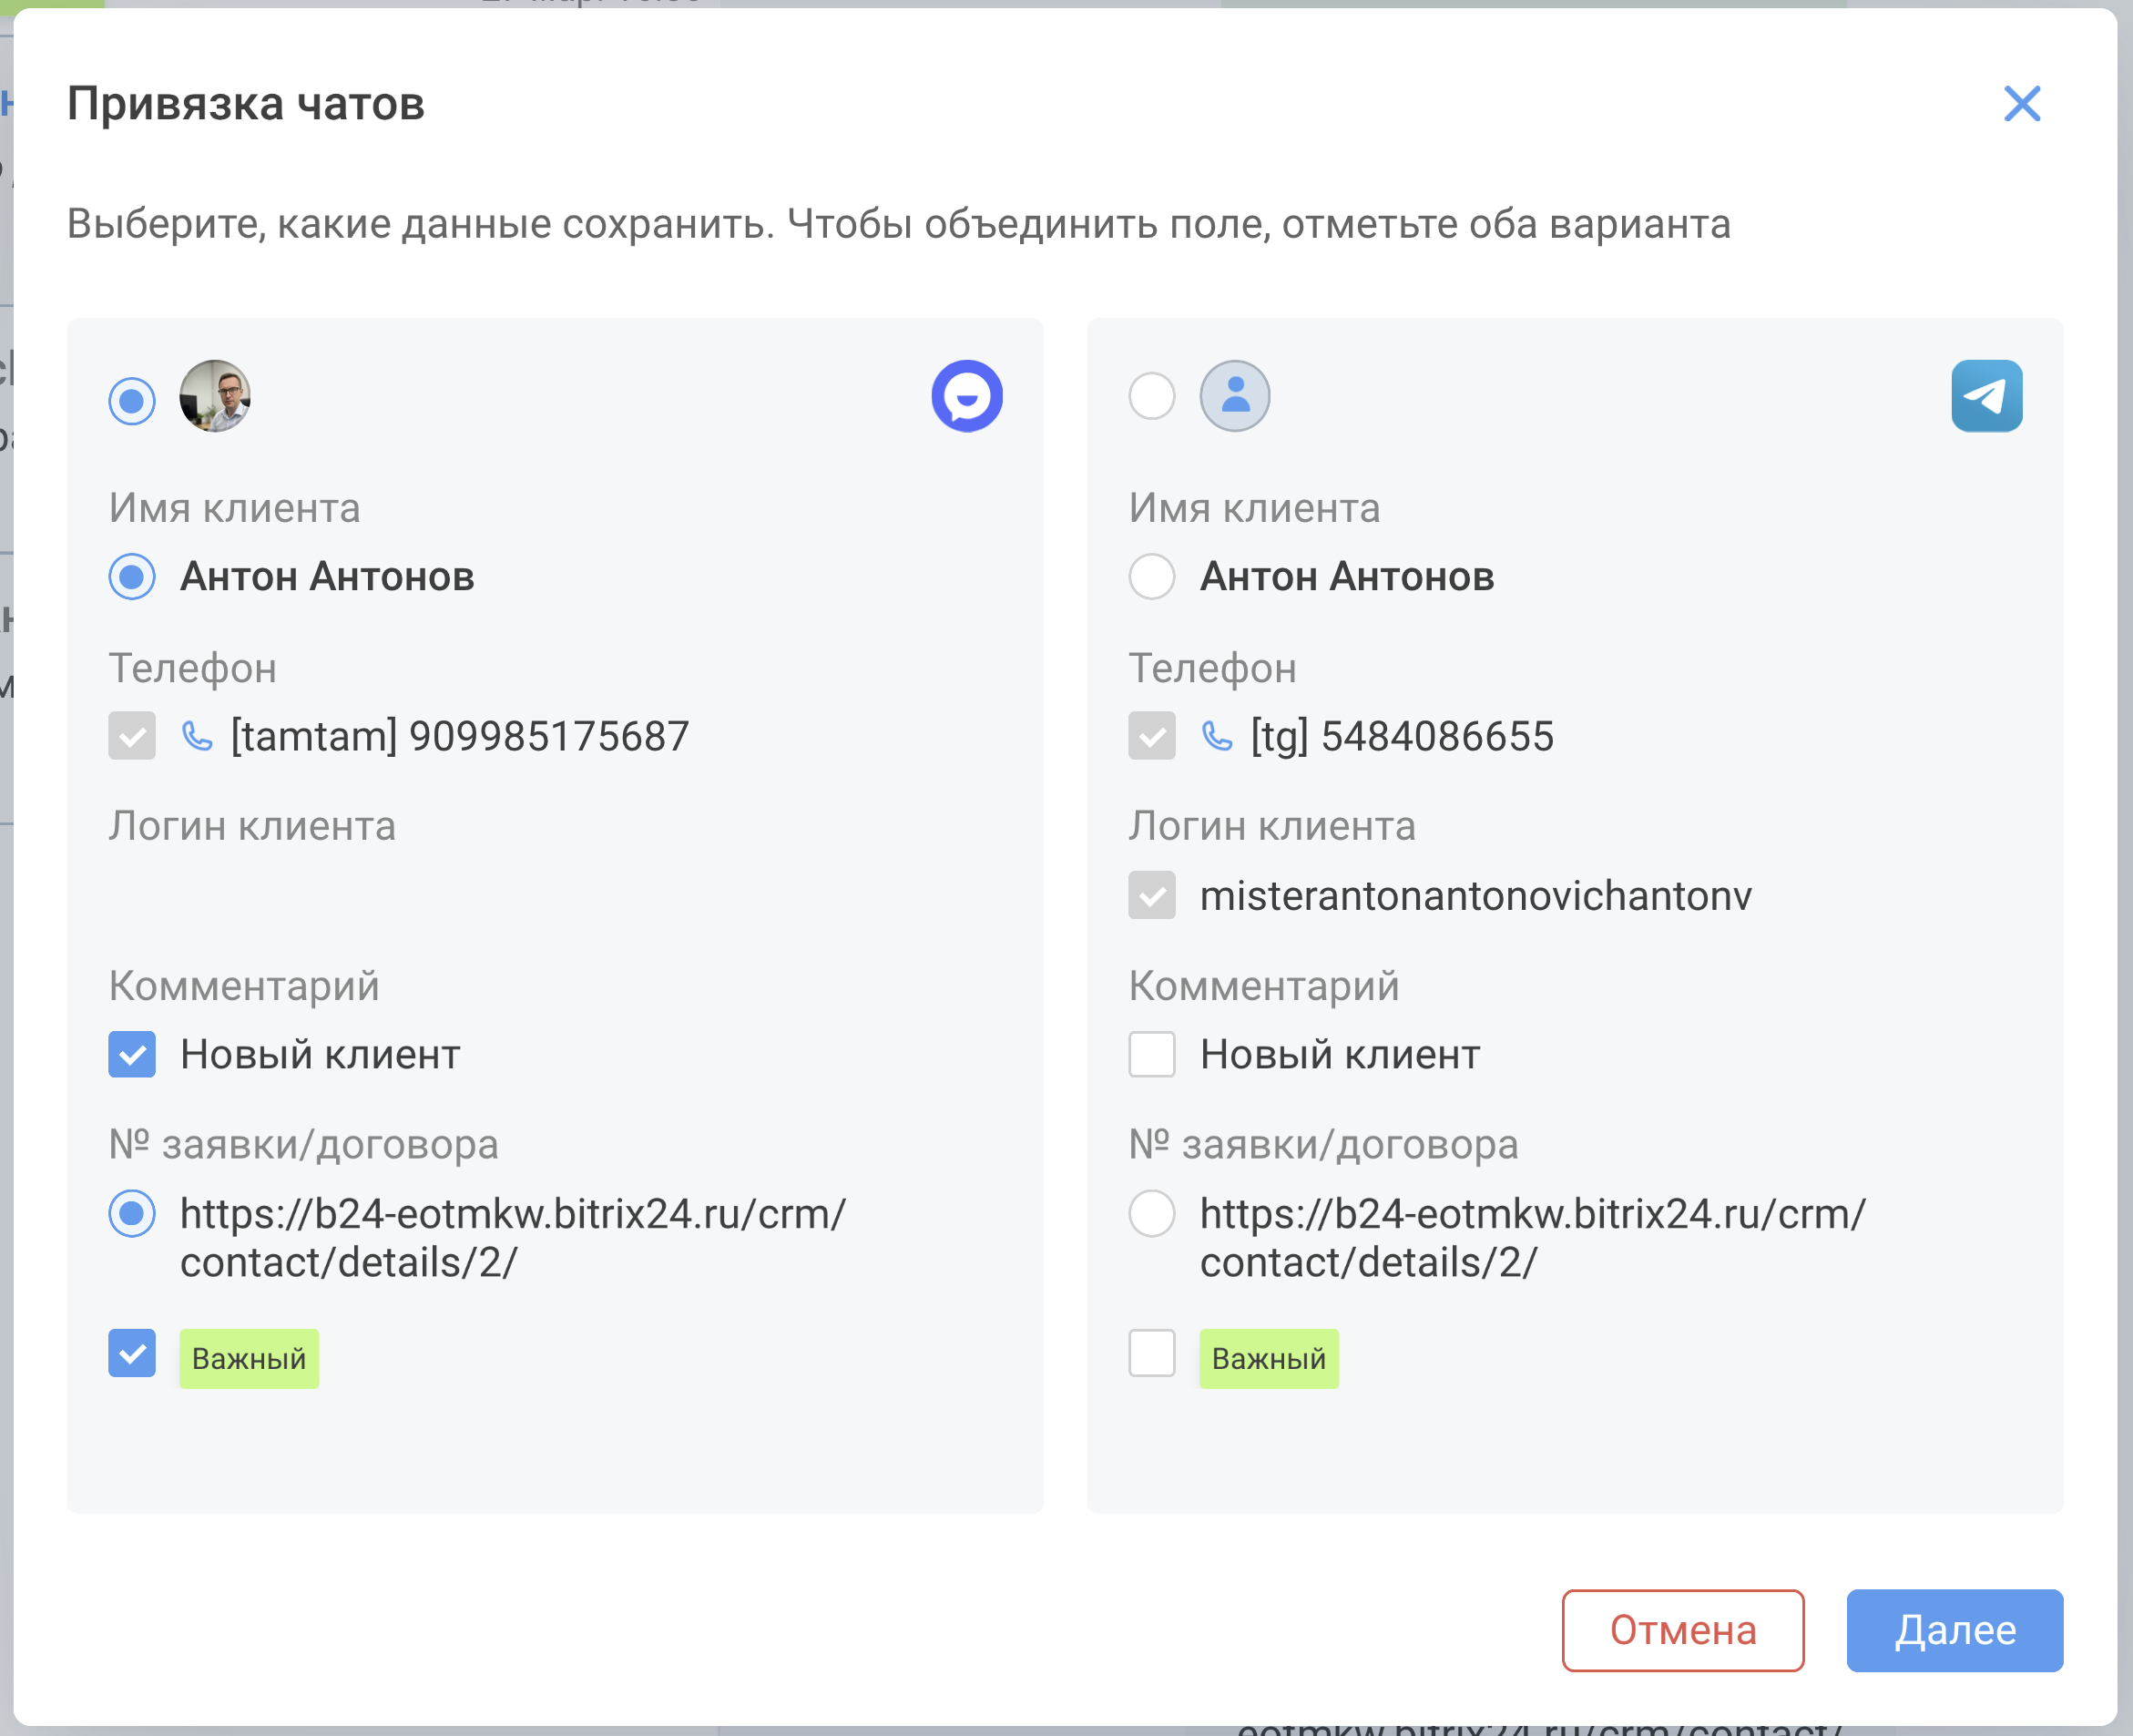
Task: Select the left chat card radio button
Action: [x=132, y=401]
